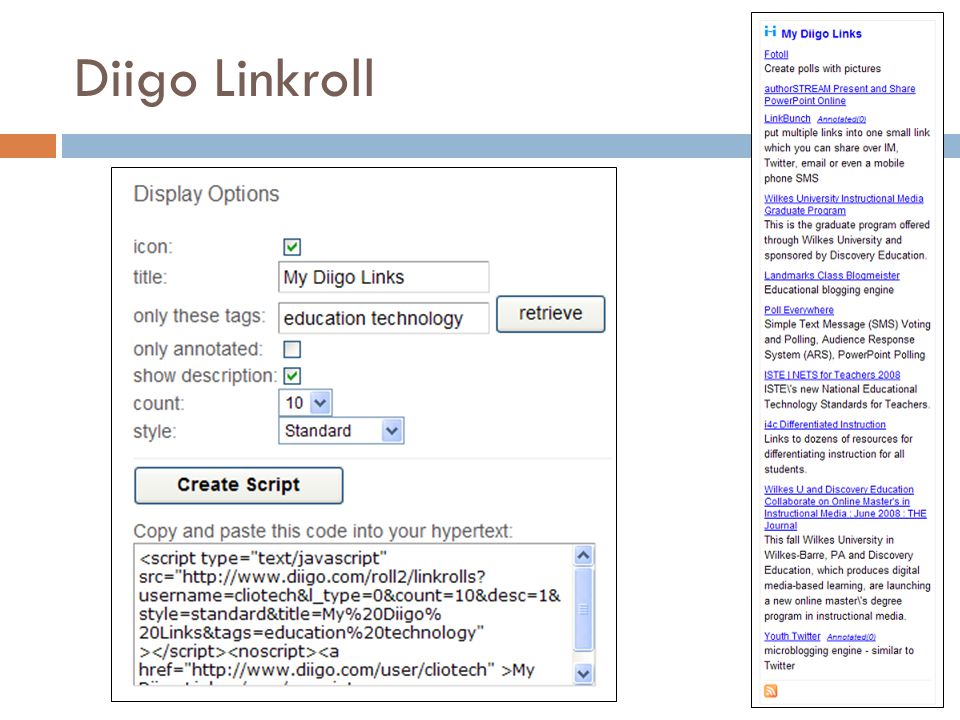This screenshot has height=720, width=960.
Task: Click the title field with My Diigo Links
Action: [383, 277]
